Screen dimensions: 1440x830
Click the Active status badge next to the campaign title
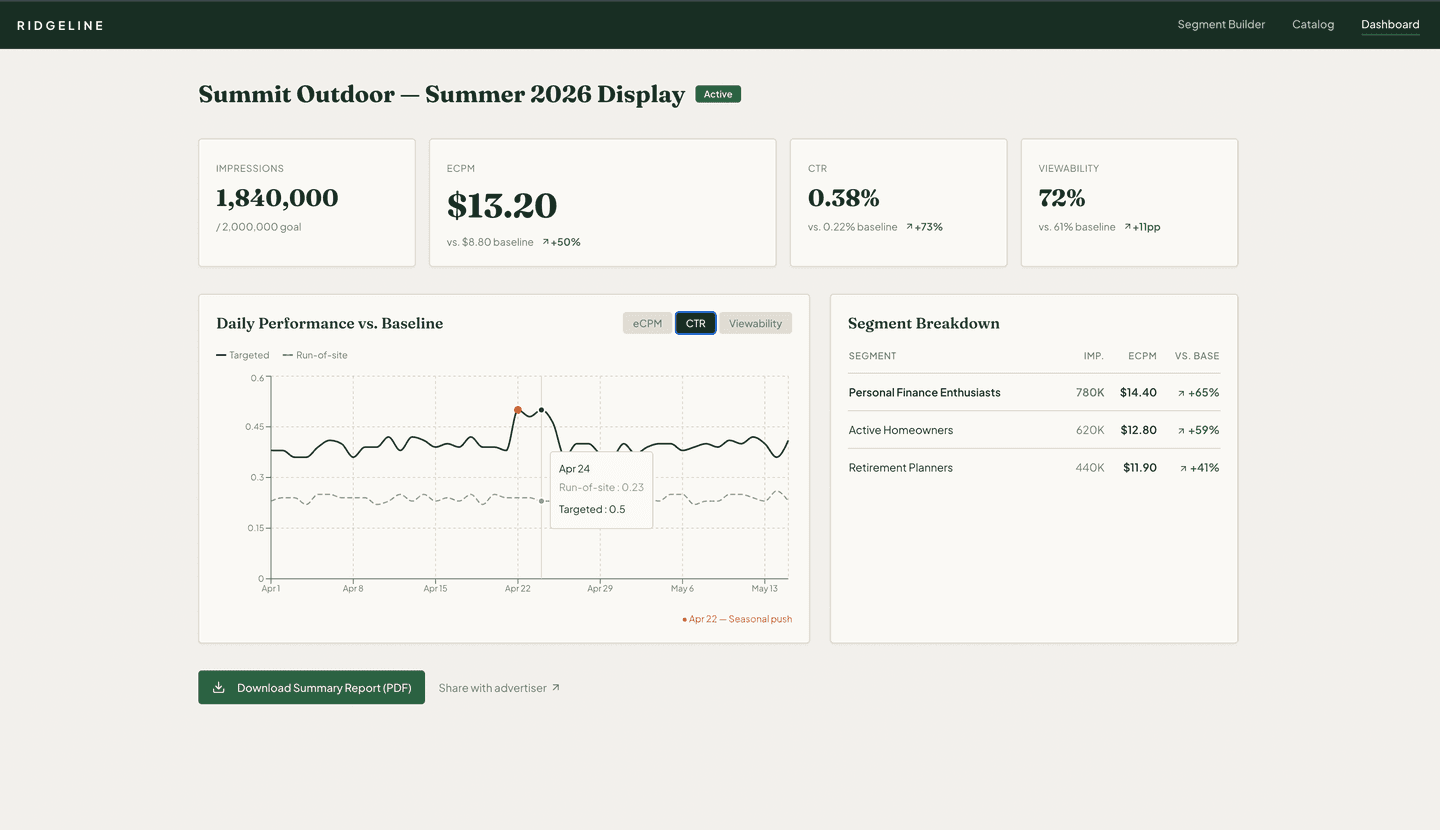click(x=718, y=93)
